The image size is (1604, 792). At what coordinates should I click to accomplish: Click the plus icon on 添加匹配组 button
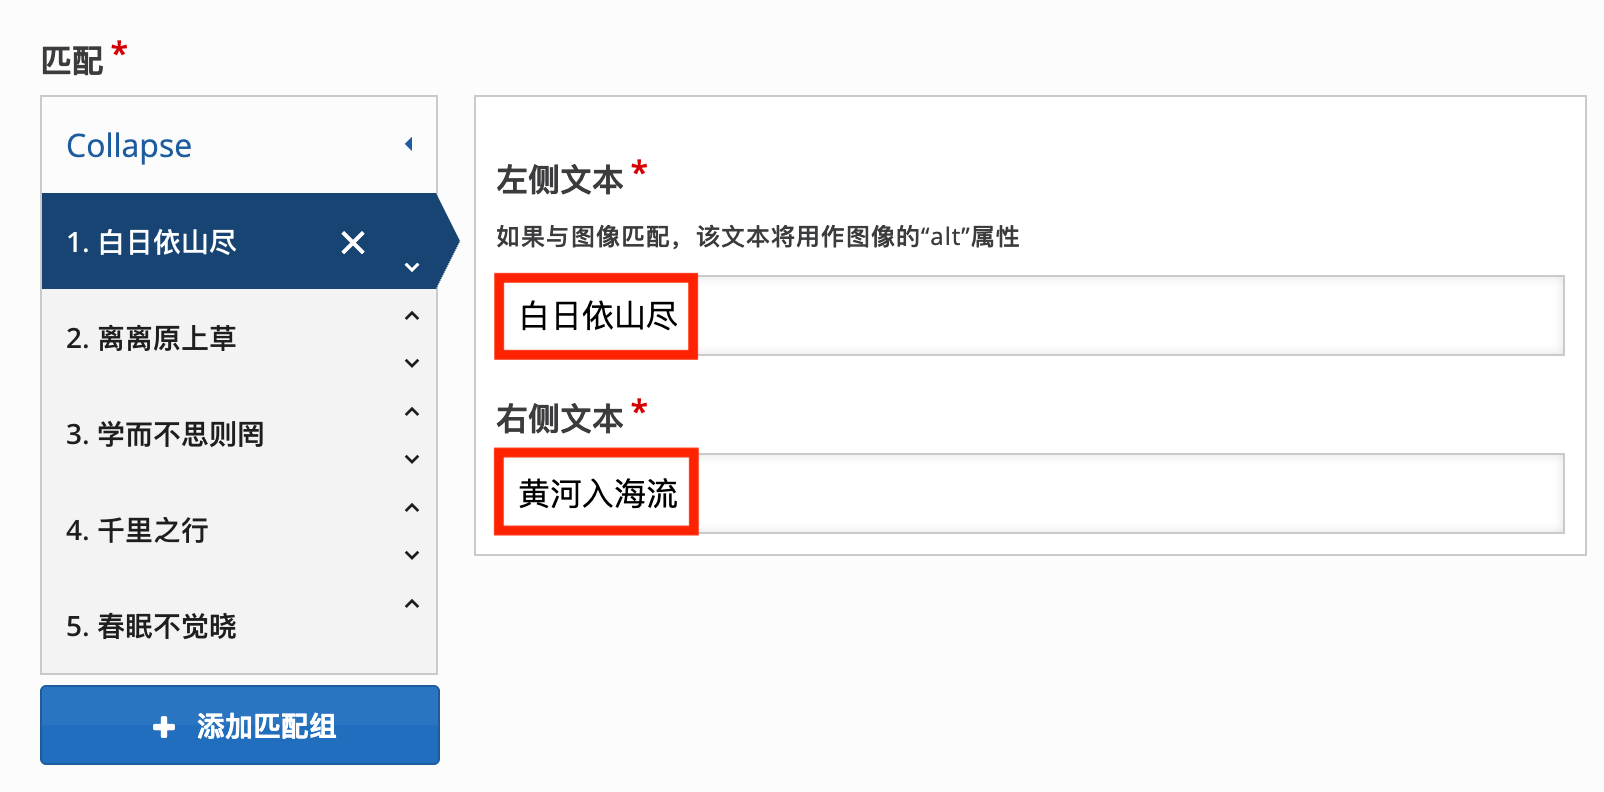pyautogui.click(x=163, y=726)
